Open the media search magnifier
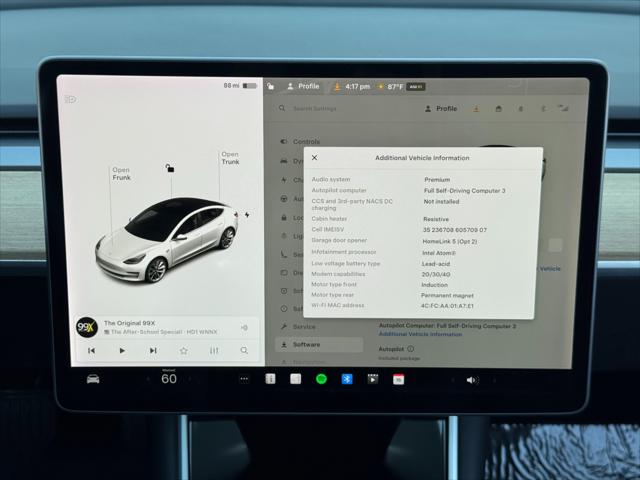 [x=244, y=350]
